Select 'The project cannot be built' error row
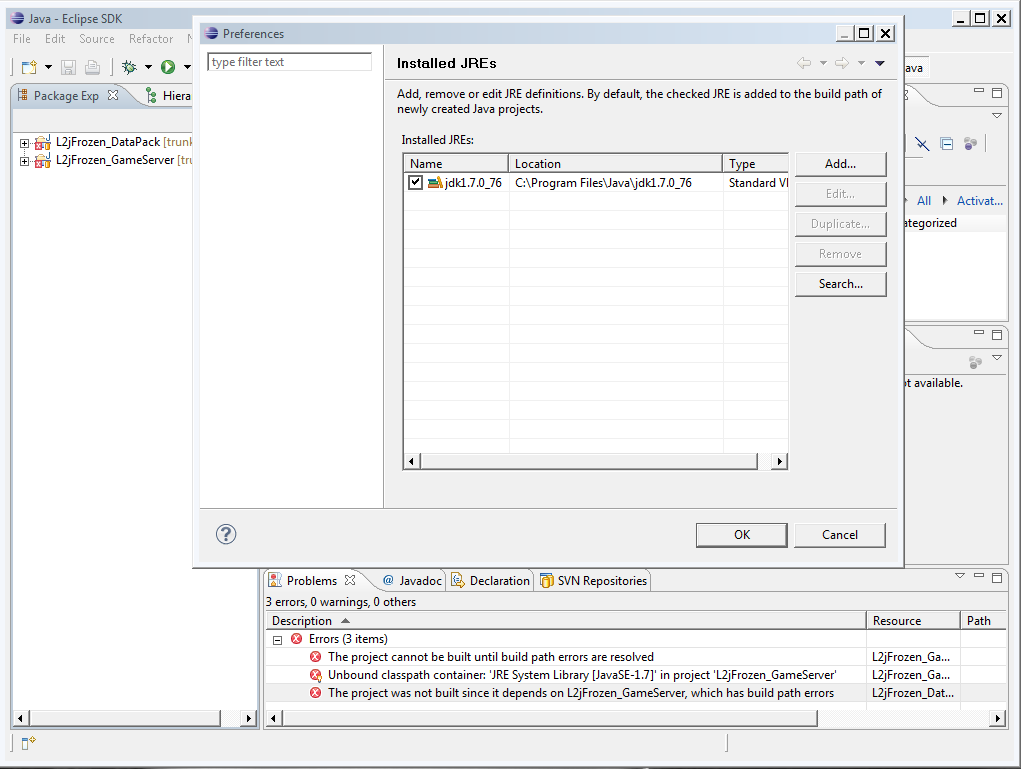The height and width of the screenshot is (769, 1021). tap(635, 657)
